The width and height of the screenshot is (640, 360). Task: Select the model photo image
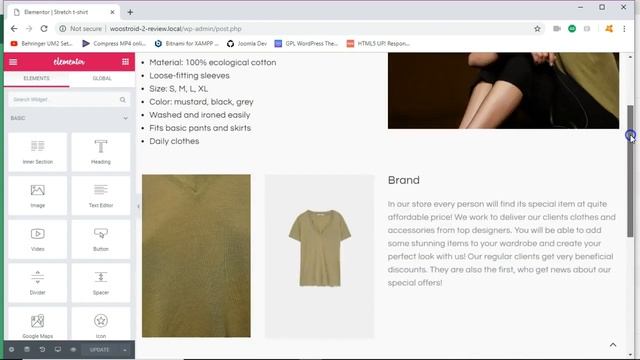(503, 91)
